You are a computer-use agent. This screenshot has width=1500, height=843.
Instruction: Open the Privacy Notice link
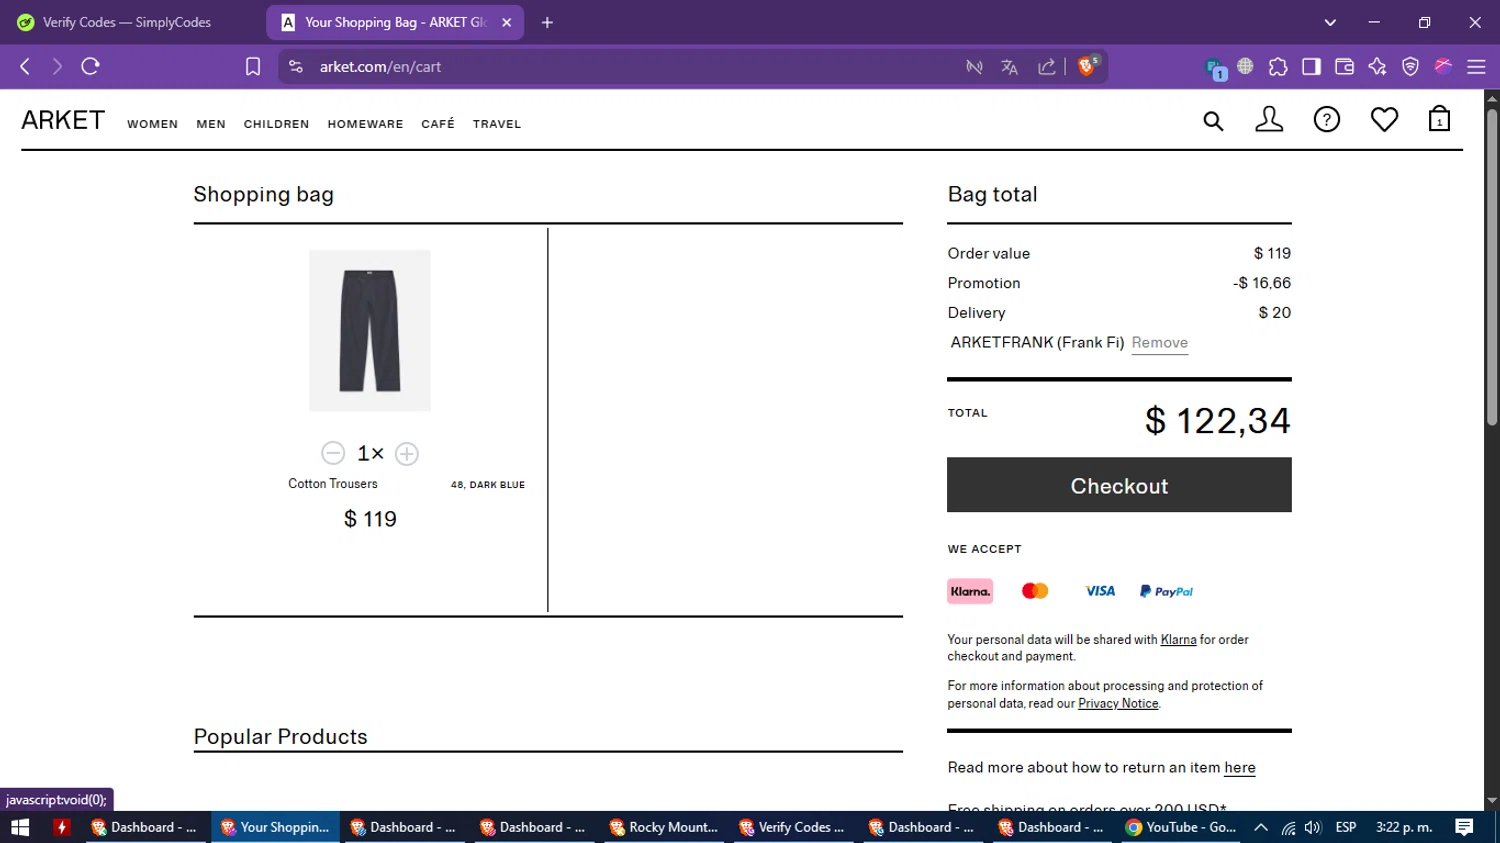pyautogui.click(x=1118, y=704)
